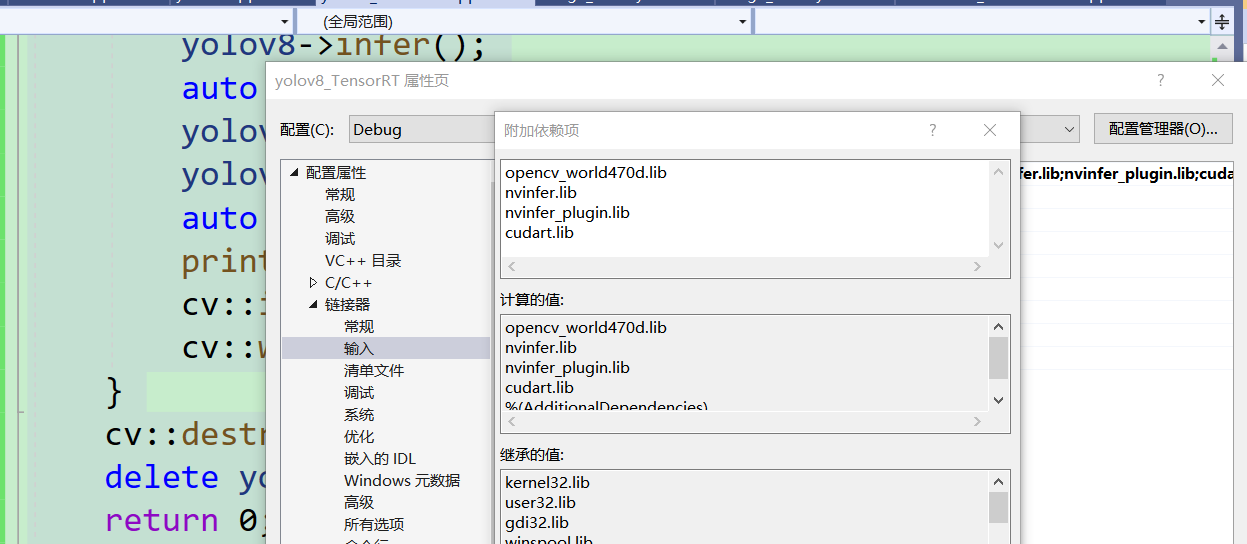Image resolution: width=1247 pixels, height=544 pixels.
Task: Select 调试 under 配置属性
Action: [x=340, y=238]
